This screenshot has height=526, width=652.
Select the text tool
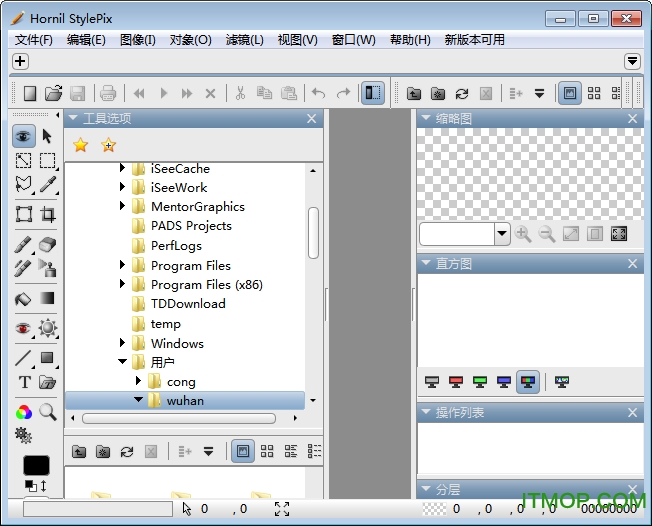pos(25,382)
